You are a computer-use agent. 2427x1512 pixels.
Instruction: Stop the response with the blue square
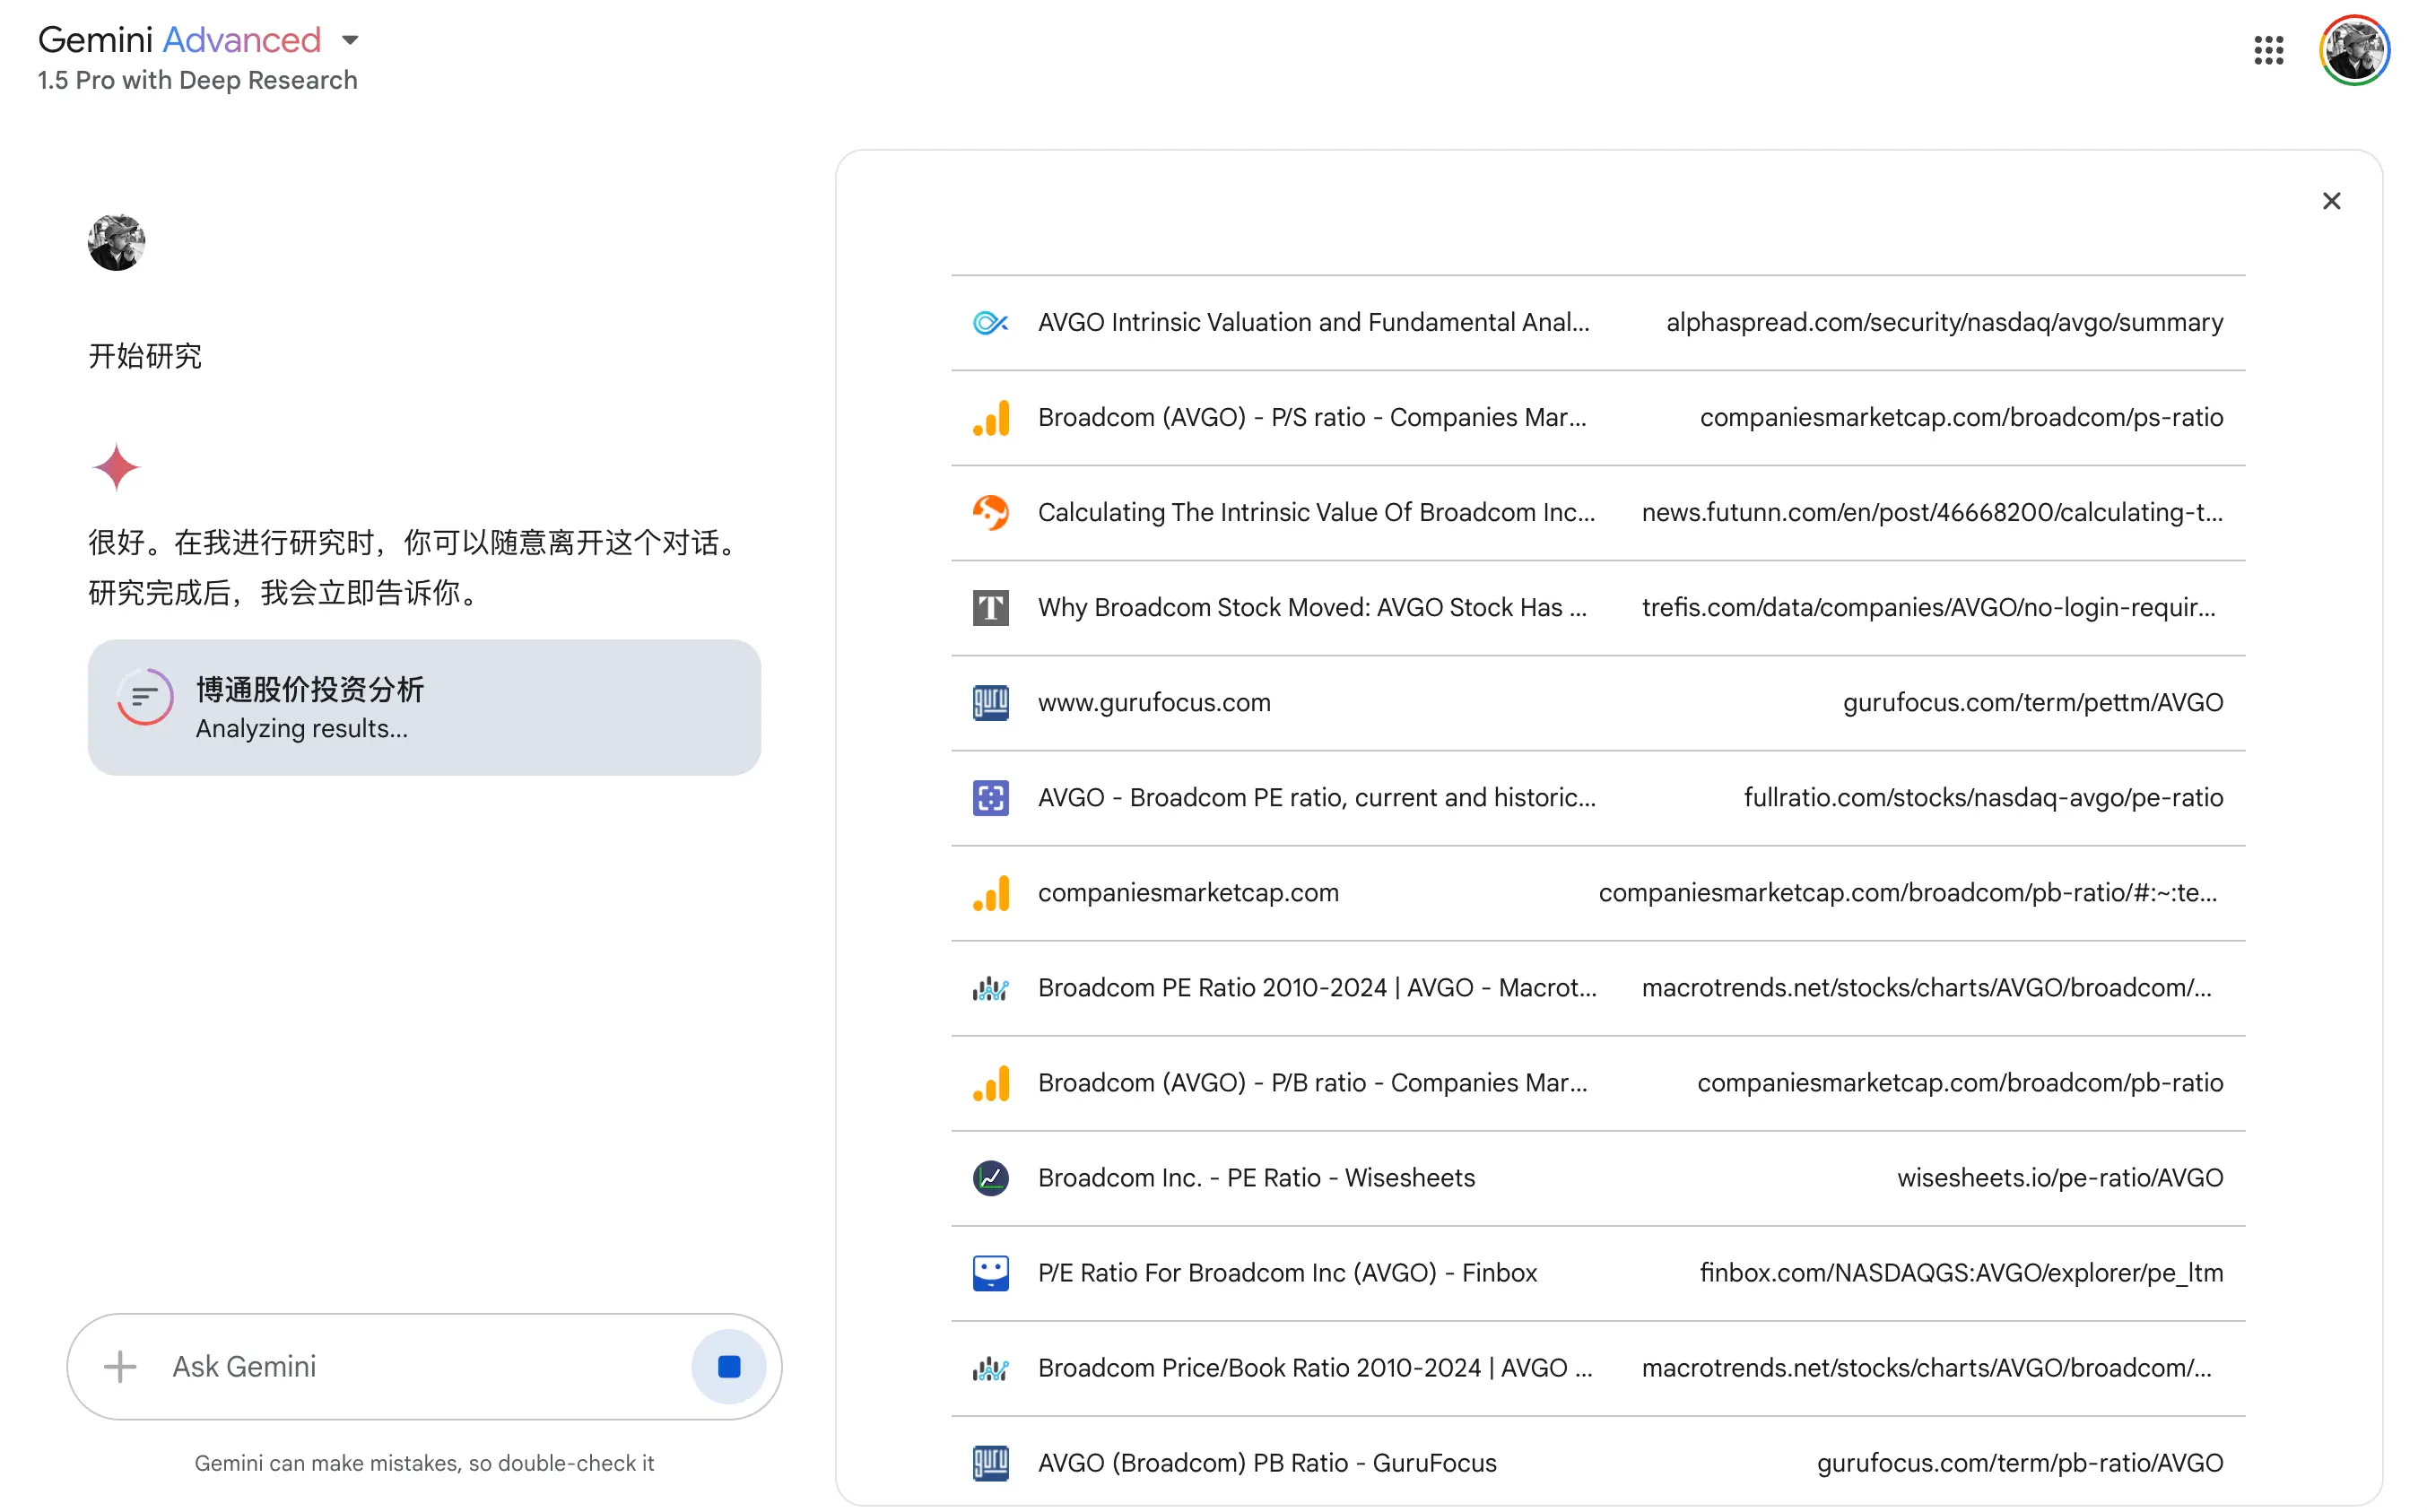(x=729, y=1366)
